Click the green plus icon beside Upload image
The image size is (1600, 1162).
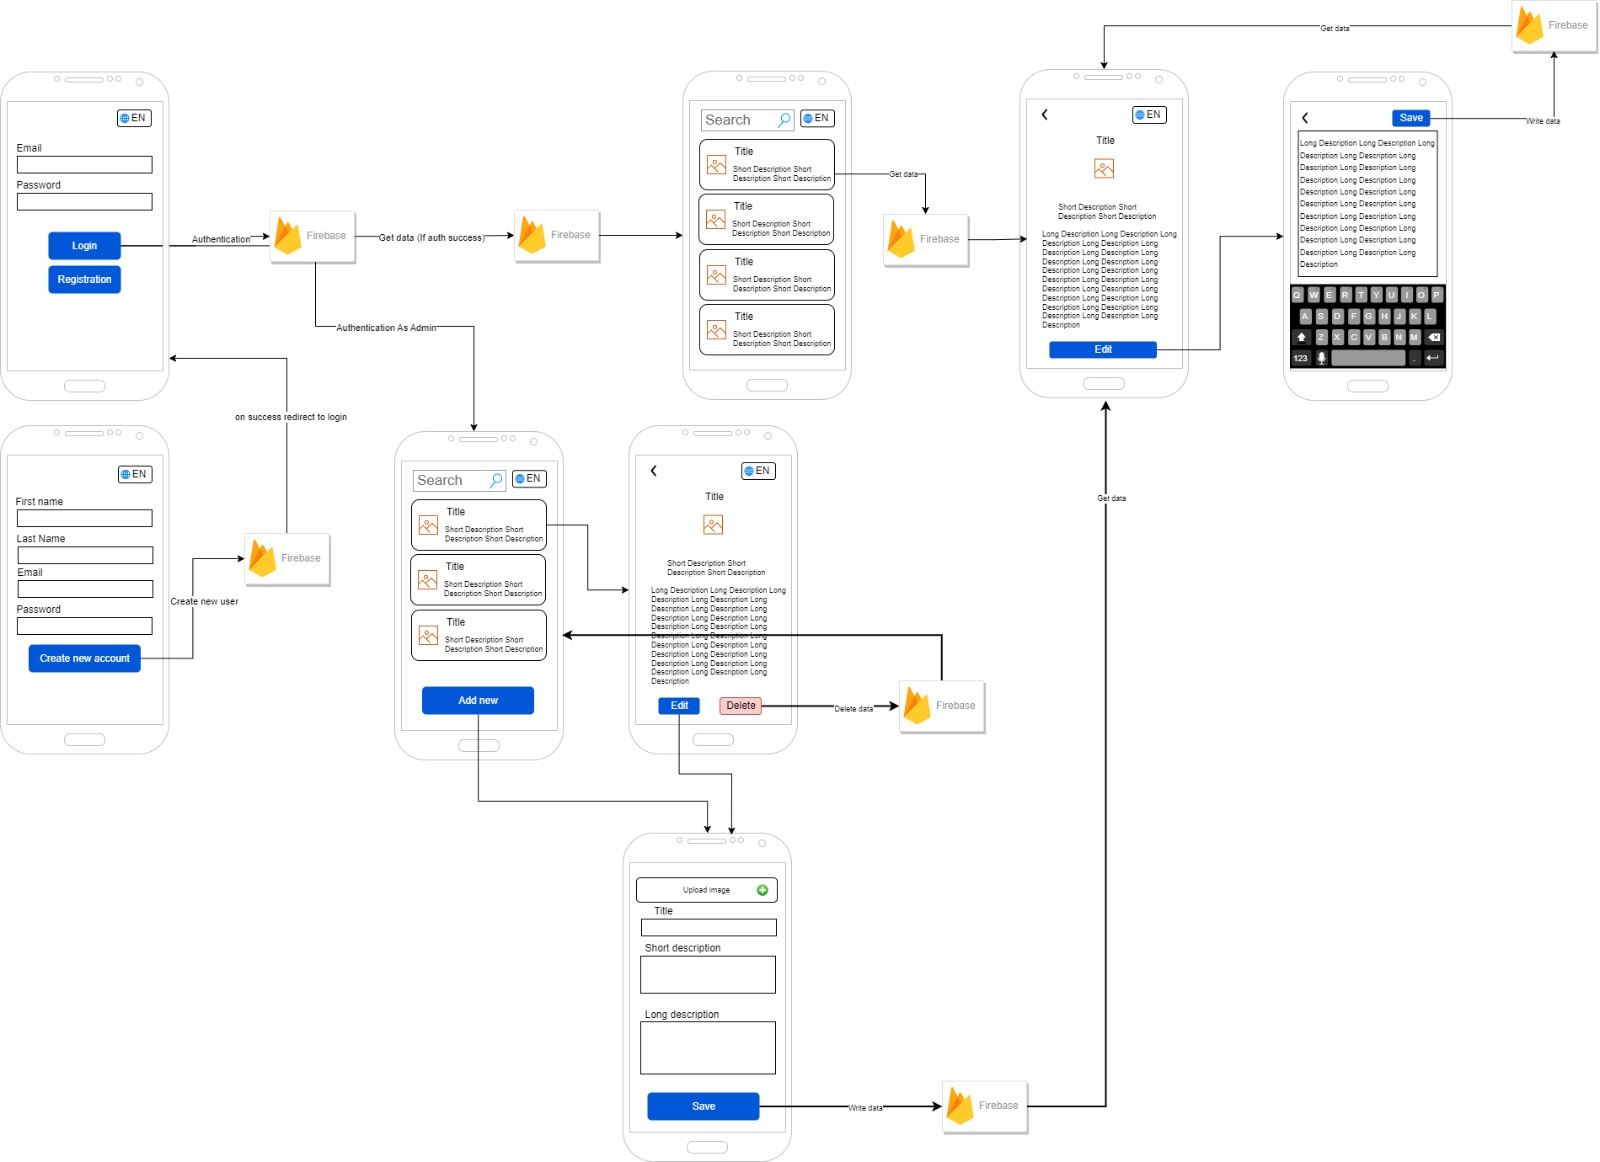tap(763, 889)
